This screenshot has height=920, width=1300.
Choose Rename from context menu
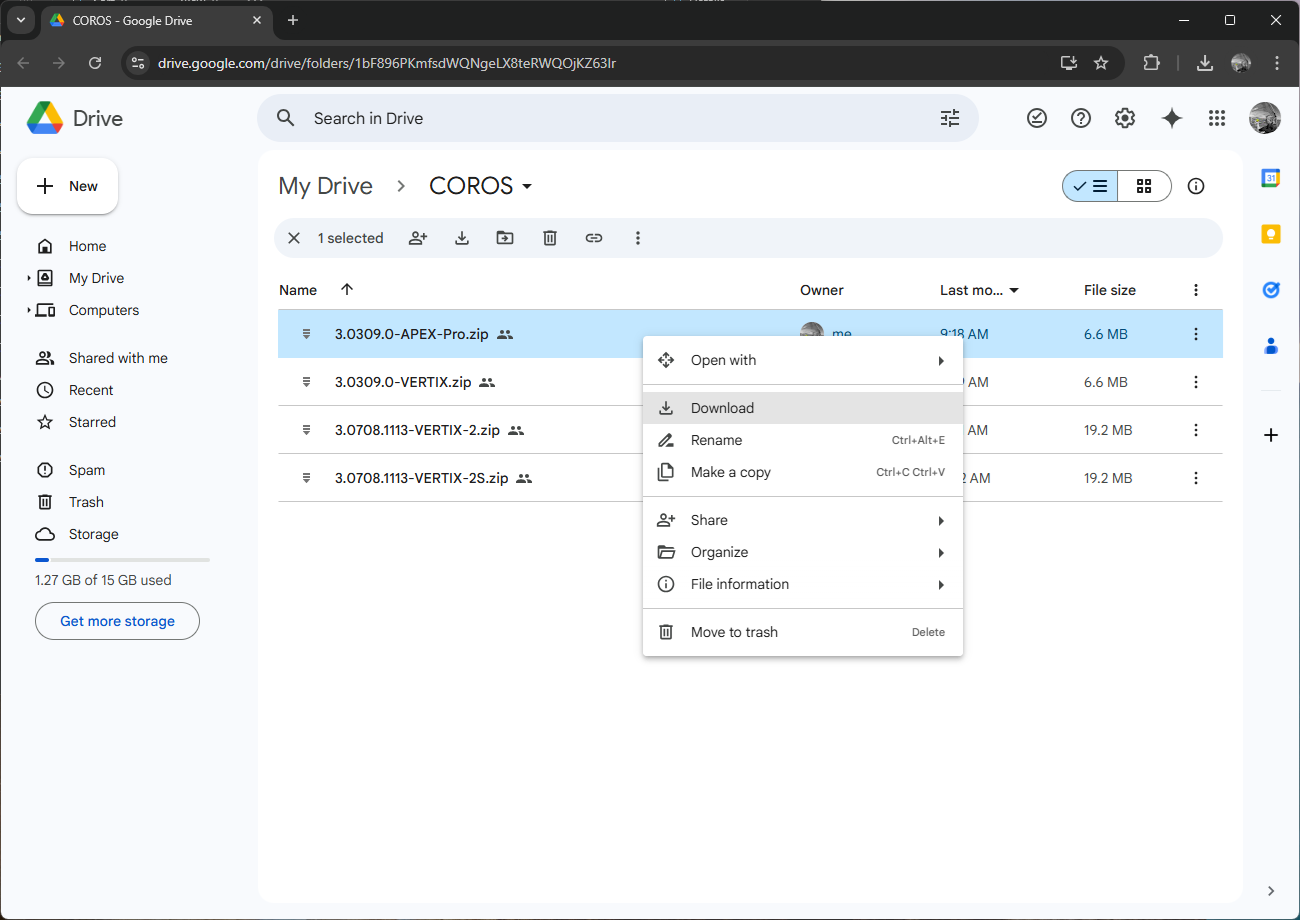[802, 440]
